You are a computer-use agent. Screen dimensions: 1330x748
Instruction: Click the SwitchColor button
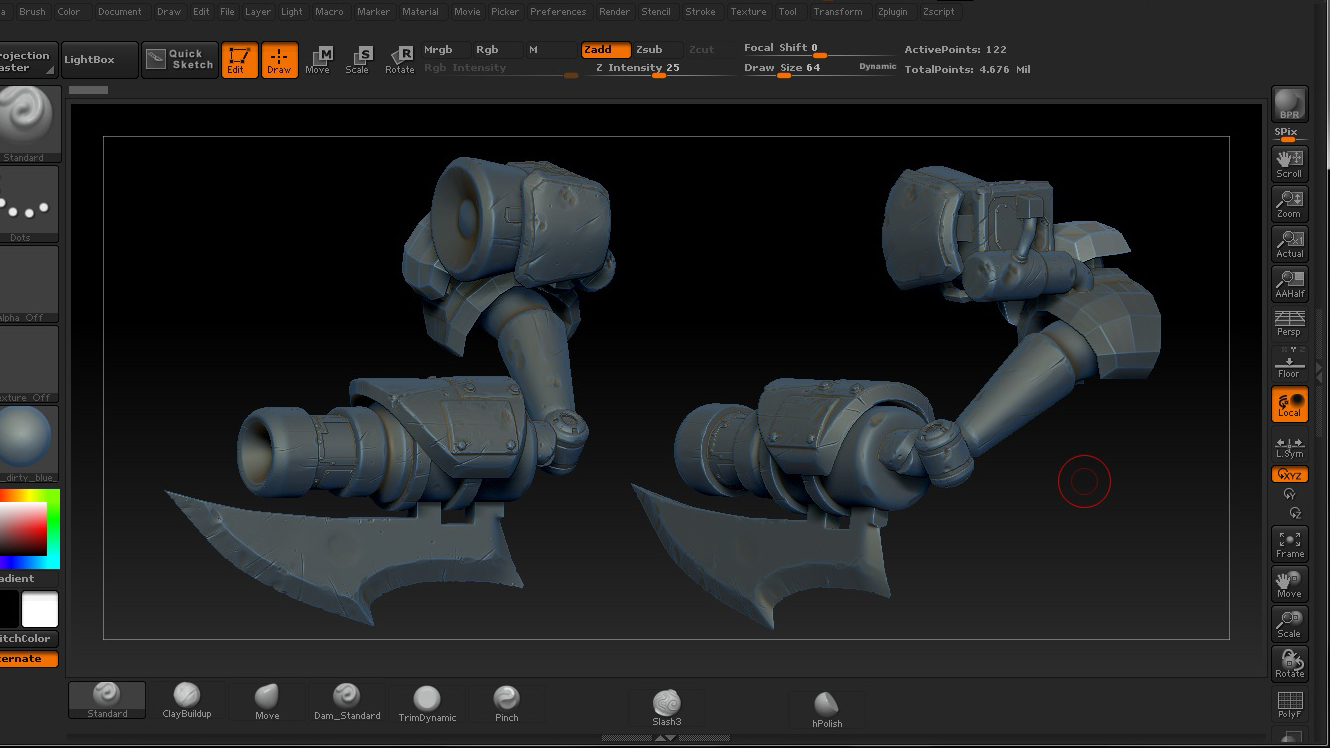pos(29,638)
